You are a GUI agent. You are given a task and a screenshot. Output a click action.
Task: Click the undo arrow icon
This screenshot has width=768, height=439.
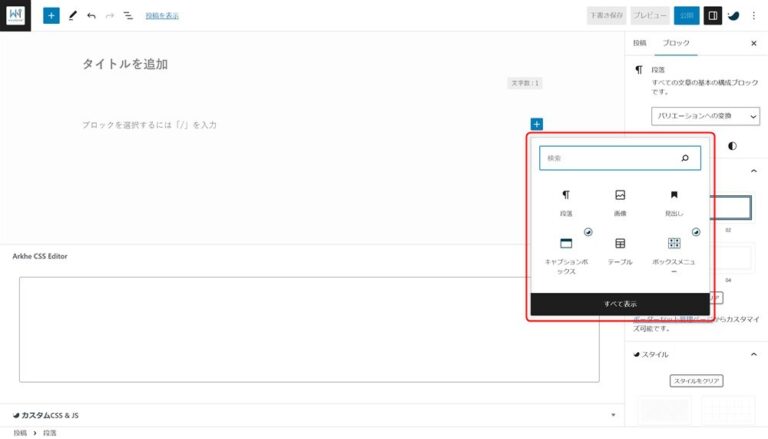91,16
